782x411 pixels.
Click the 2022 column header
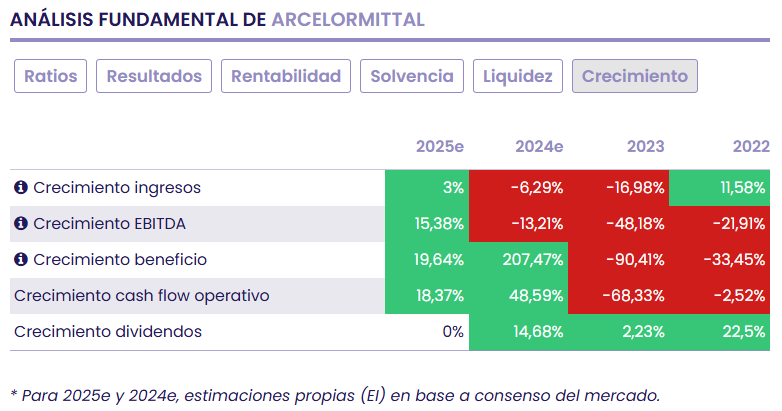750,147
